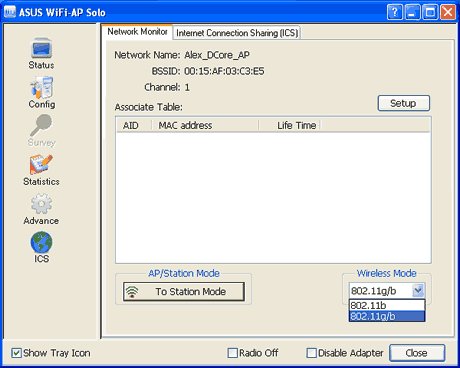Sort by the AID column header
This screenshot has height=368, width=460.
point(134,125)
